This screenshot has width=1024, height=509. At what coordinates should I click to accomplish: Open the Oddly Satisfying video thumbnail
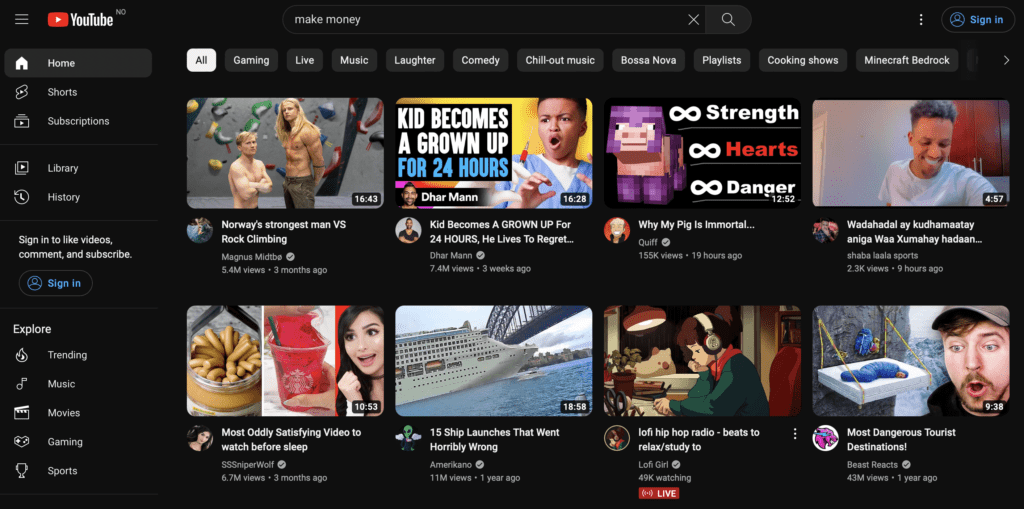[285, 361]
